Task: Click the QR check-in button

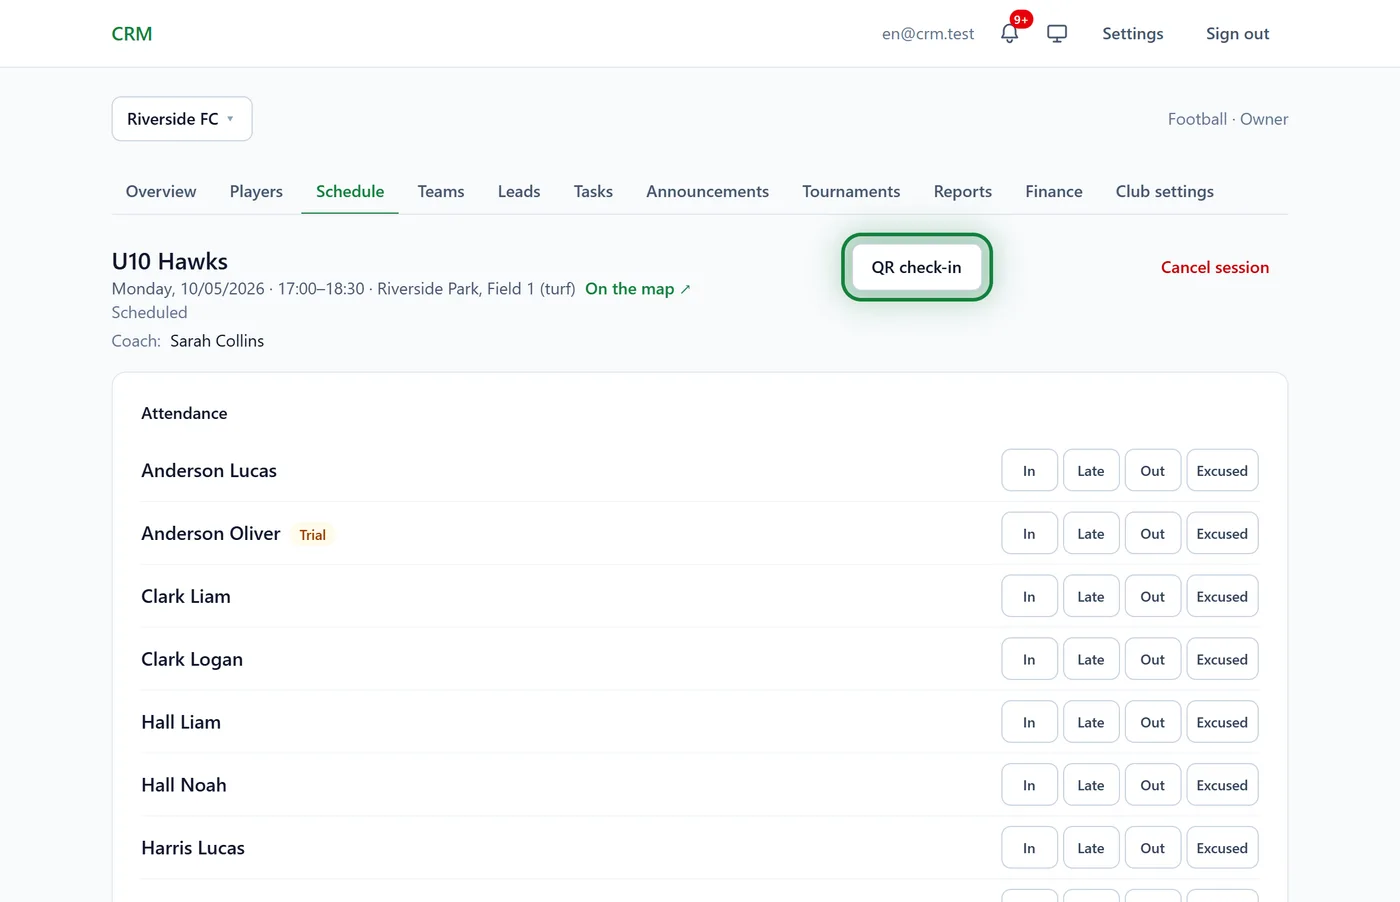Action: (916, 267)
